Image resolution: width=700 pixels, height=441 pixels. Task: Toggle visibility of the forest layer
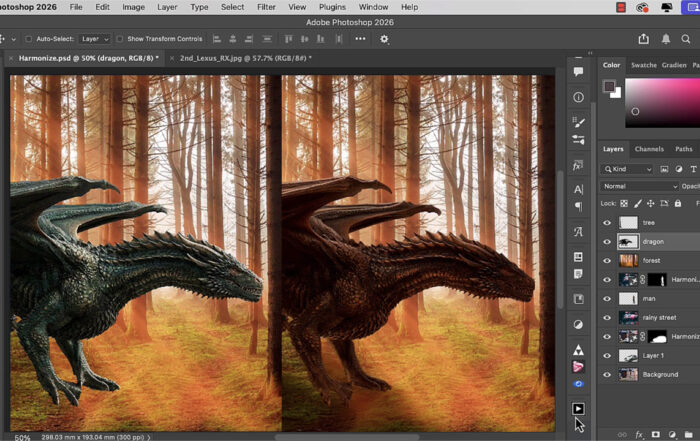coord(606,260)
